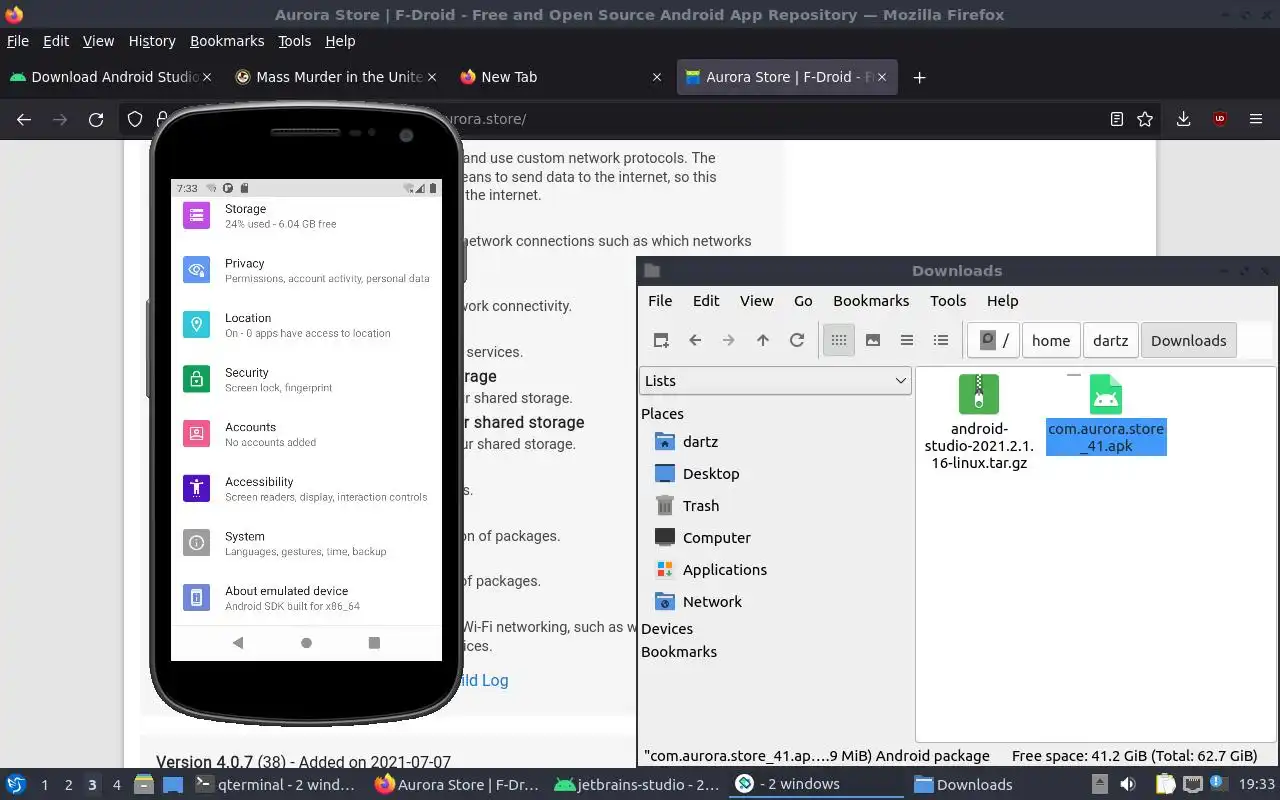
Task: Open System settings on the emulator
Action: point(306,543)
